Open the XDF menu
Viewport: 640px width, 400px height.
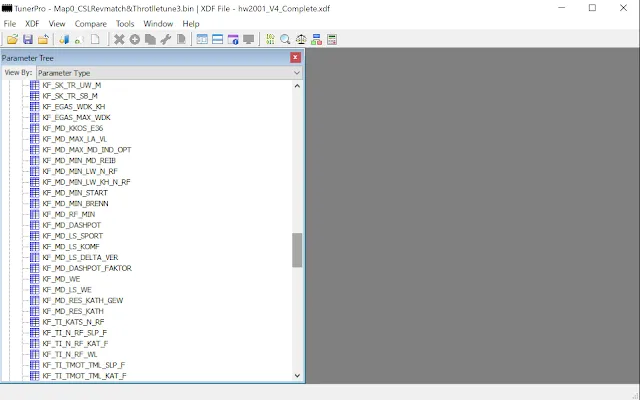pos(32,24)
